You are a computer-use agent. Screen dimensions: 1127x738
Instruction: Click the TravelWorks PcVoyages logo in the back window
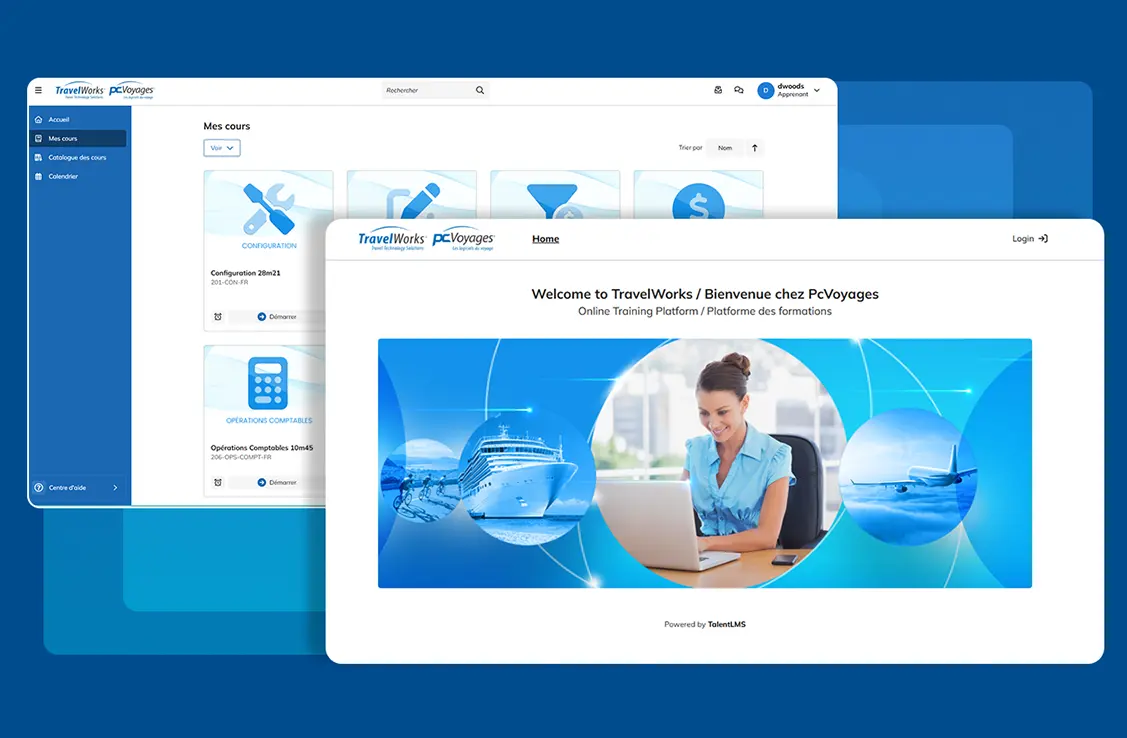click(105, 91)
